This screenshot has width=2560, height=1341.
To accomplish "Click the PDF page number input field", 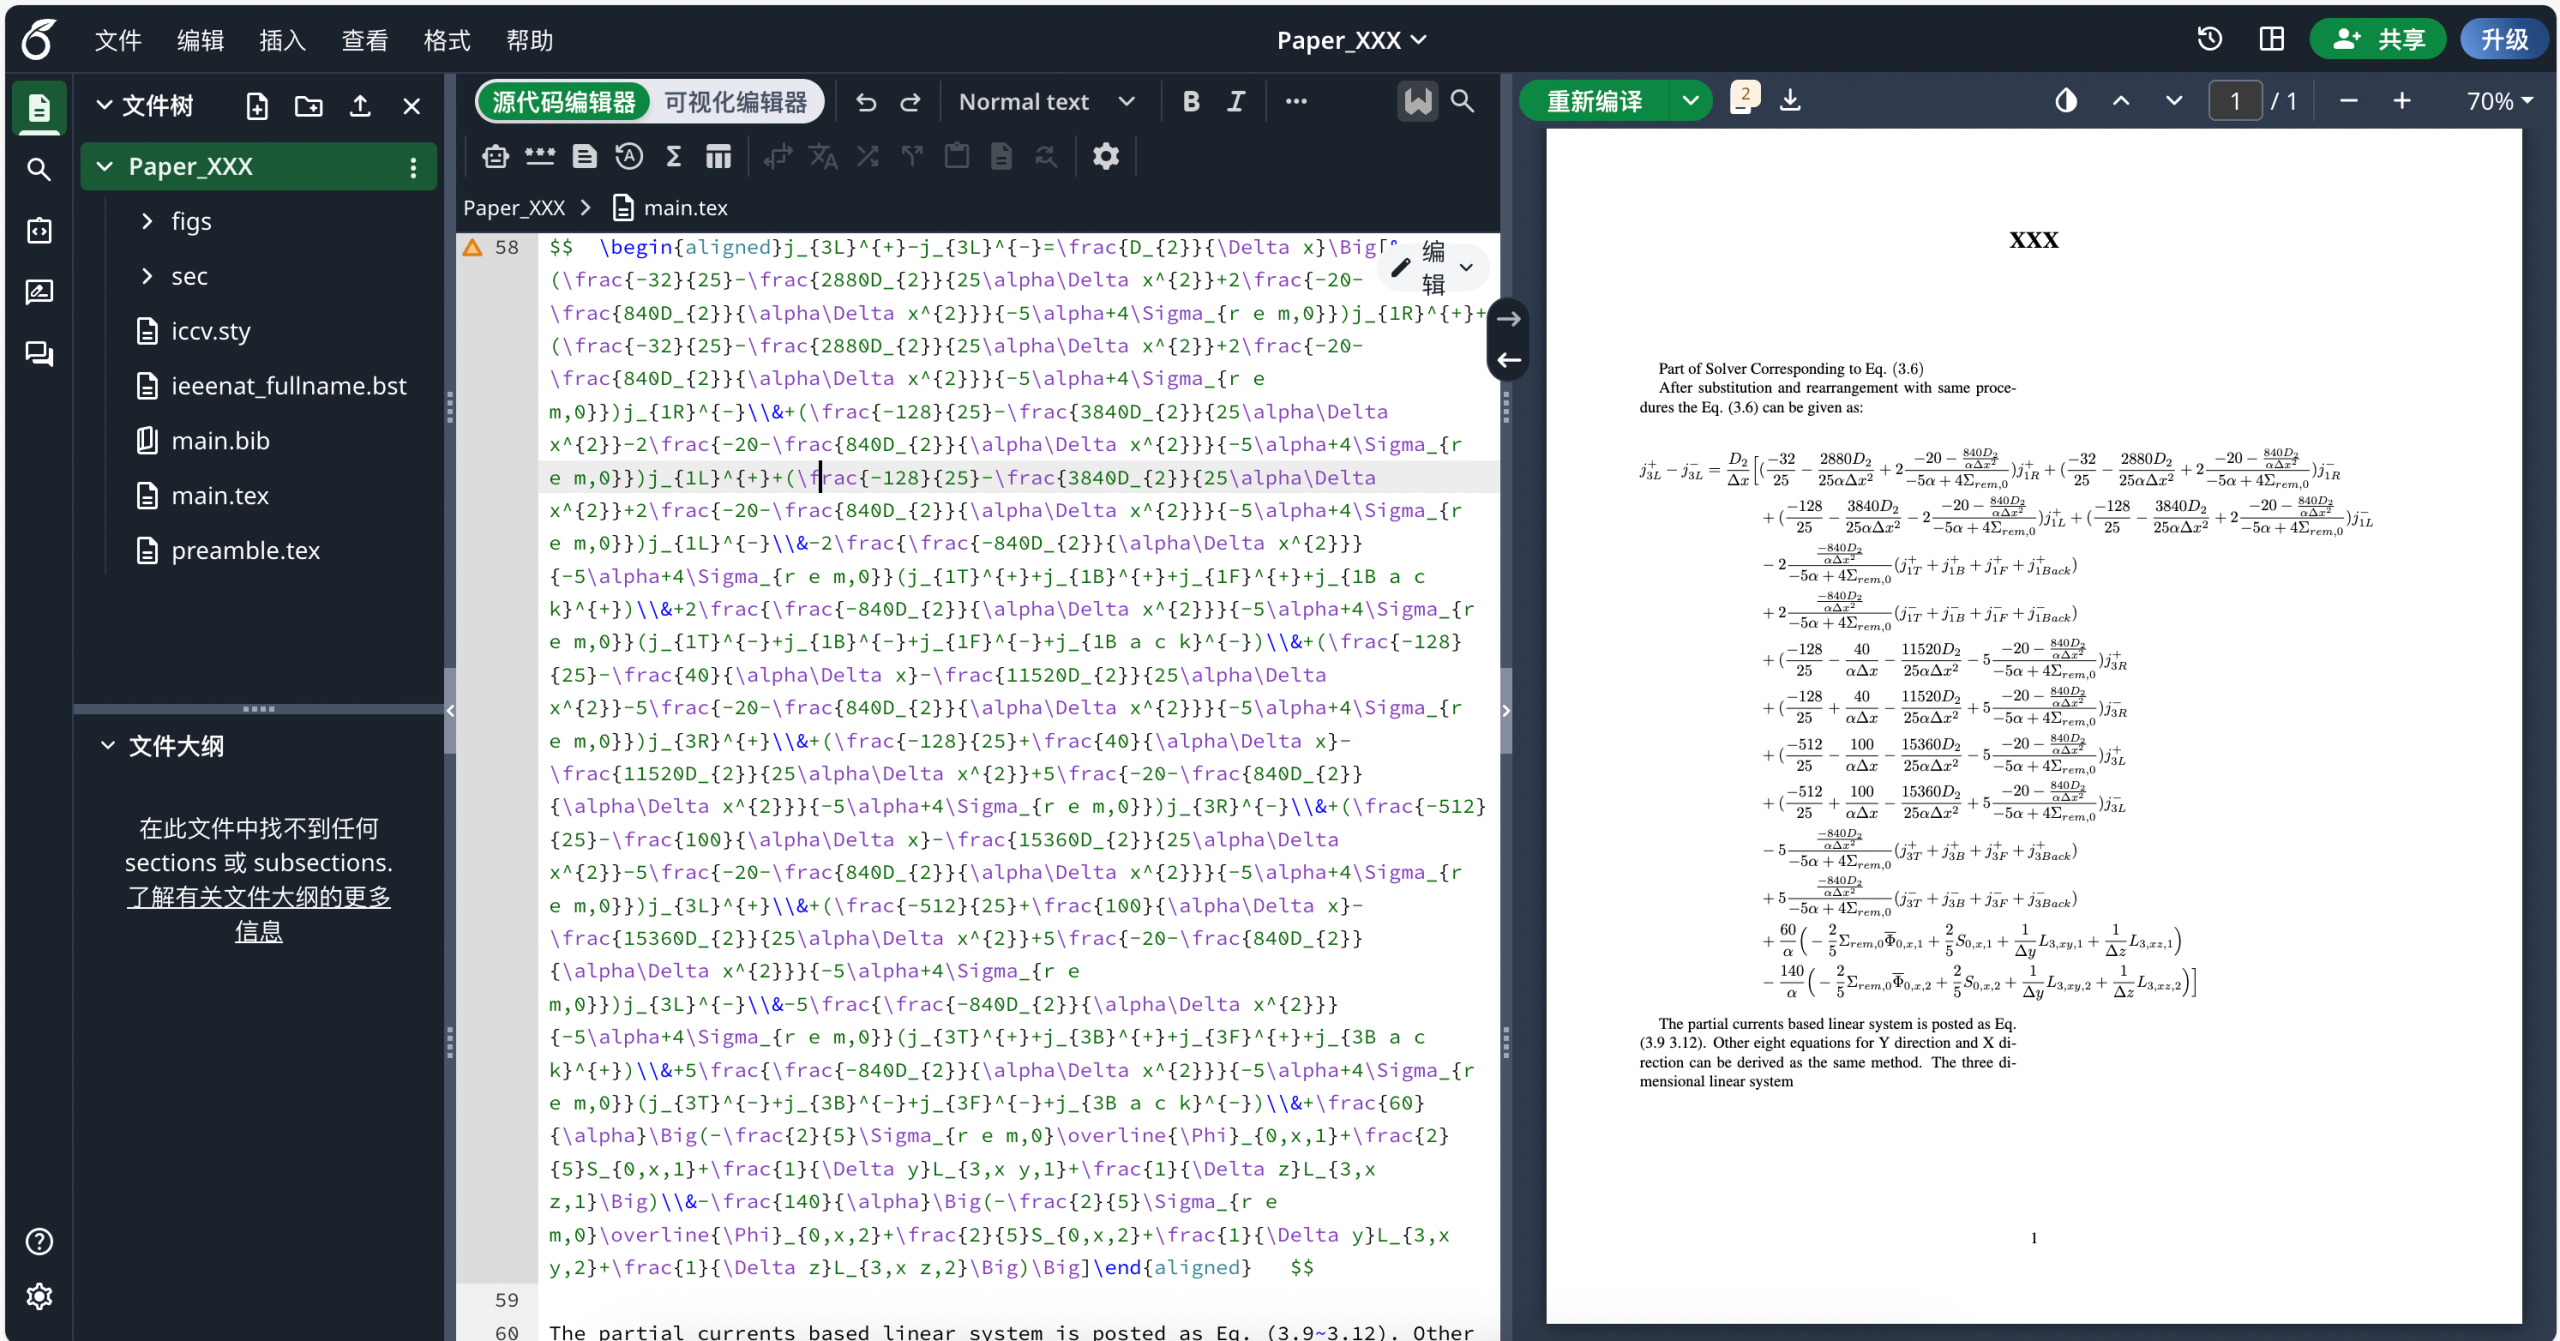I will [x=2234, y=101].
